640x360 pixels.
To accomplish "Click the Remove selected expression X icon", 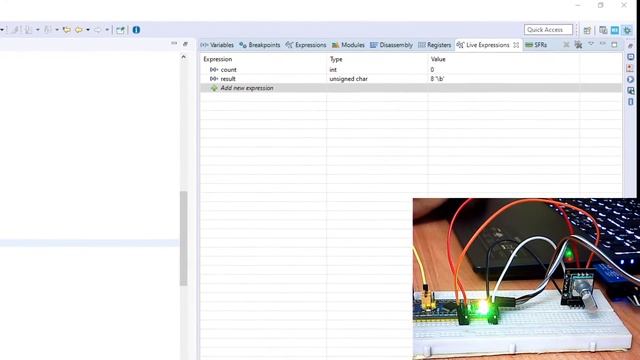I will pos(566,44).
